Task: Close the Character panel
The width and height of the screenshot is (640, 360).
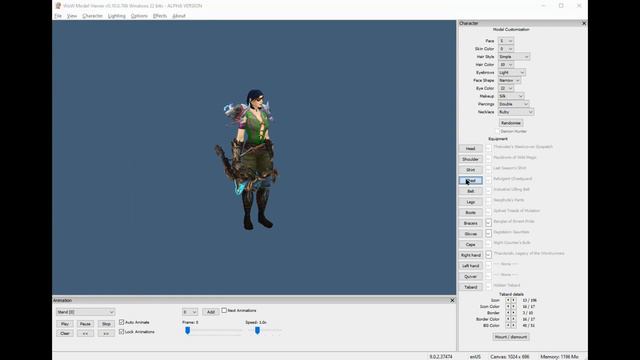Action: [x=584, y=23]
